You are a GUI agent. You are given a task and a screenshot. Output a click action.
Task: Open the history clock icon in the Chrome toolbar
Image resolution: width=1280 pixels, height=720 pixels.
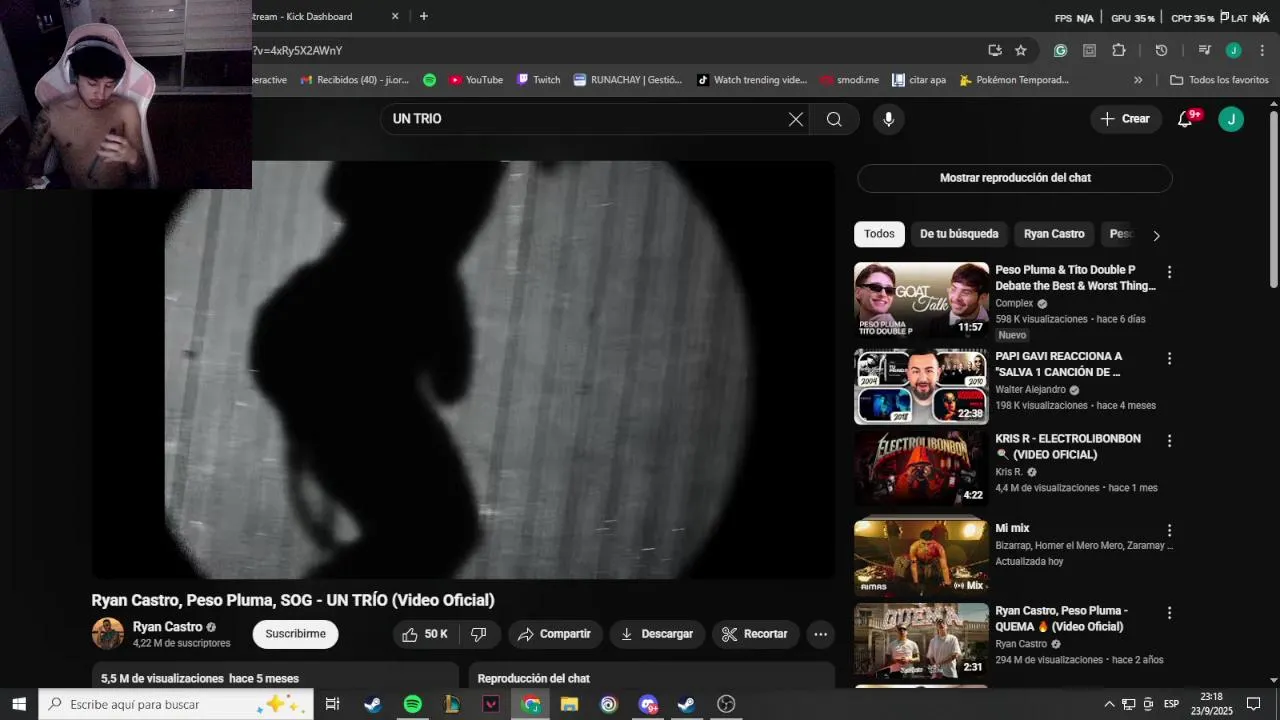1161,50
